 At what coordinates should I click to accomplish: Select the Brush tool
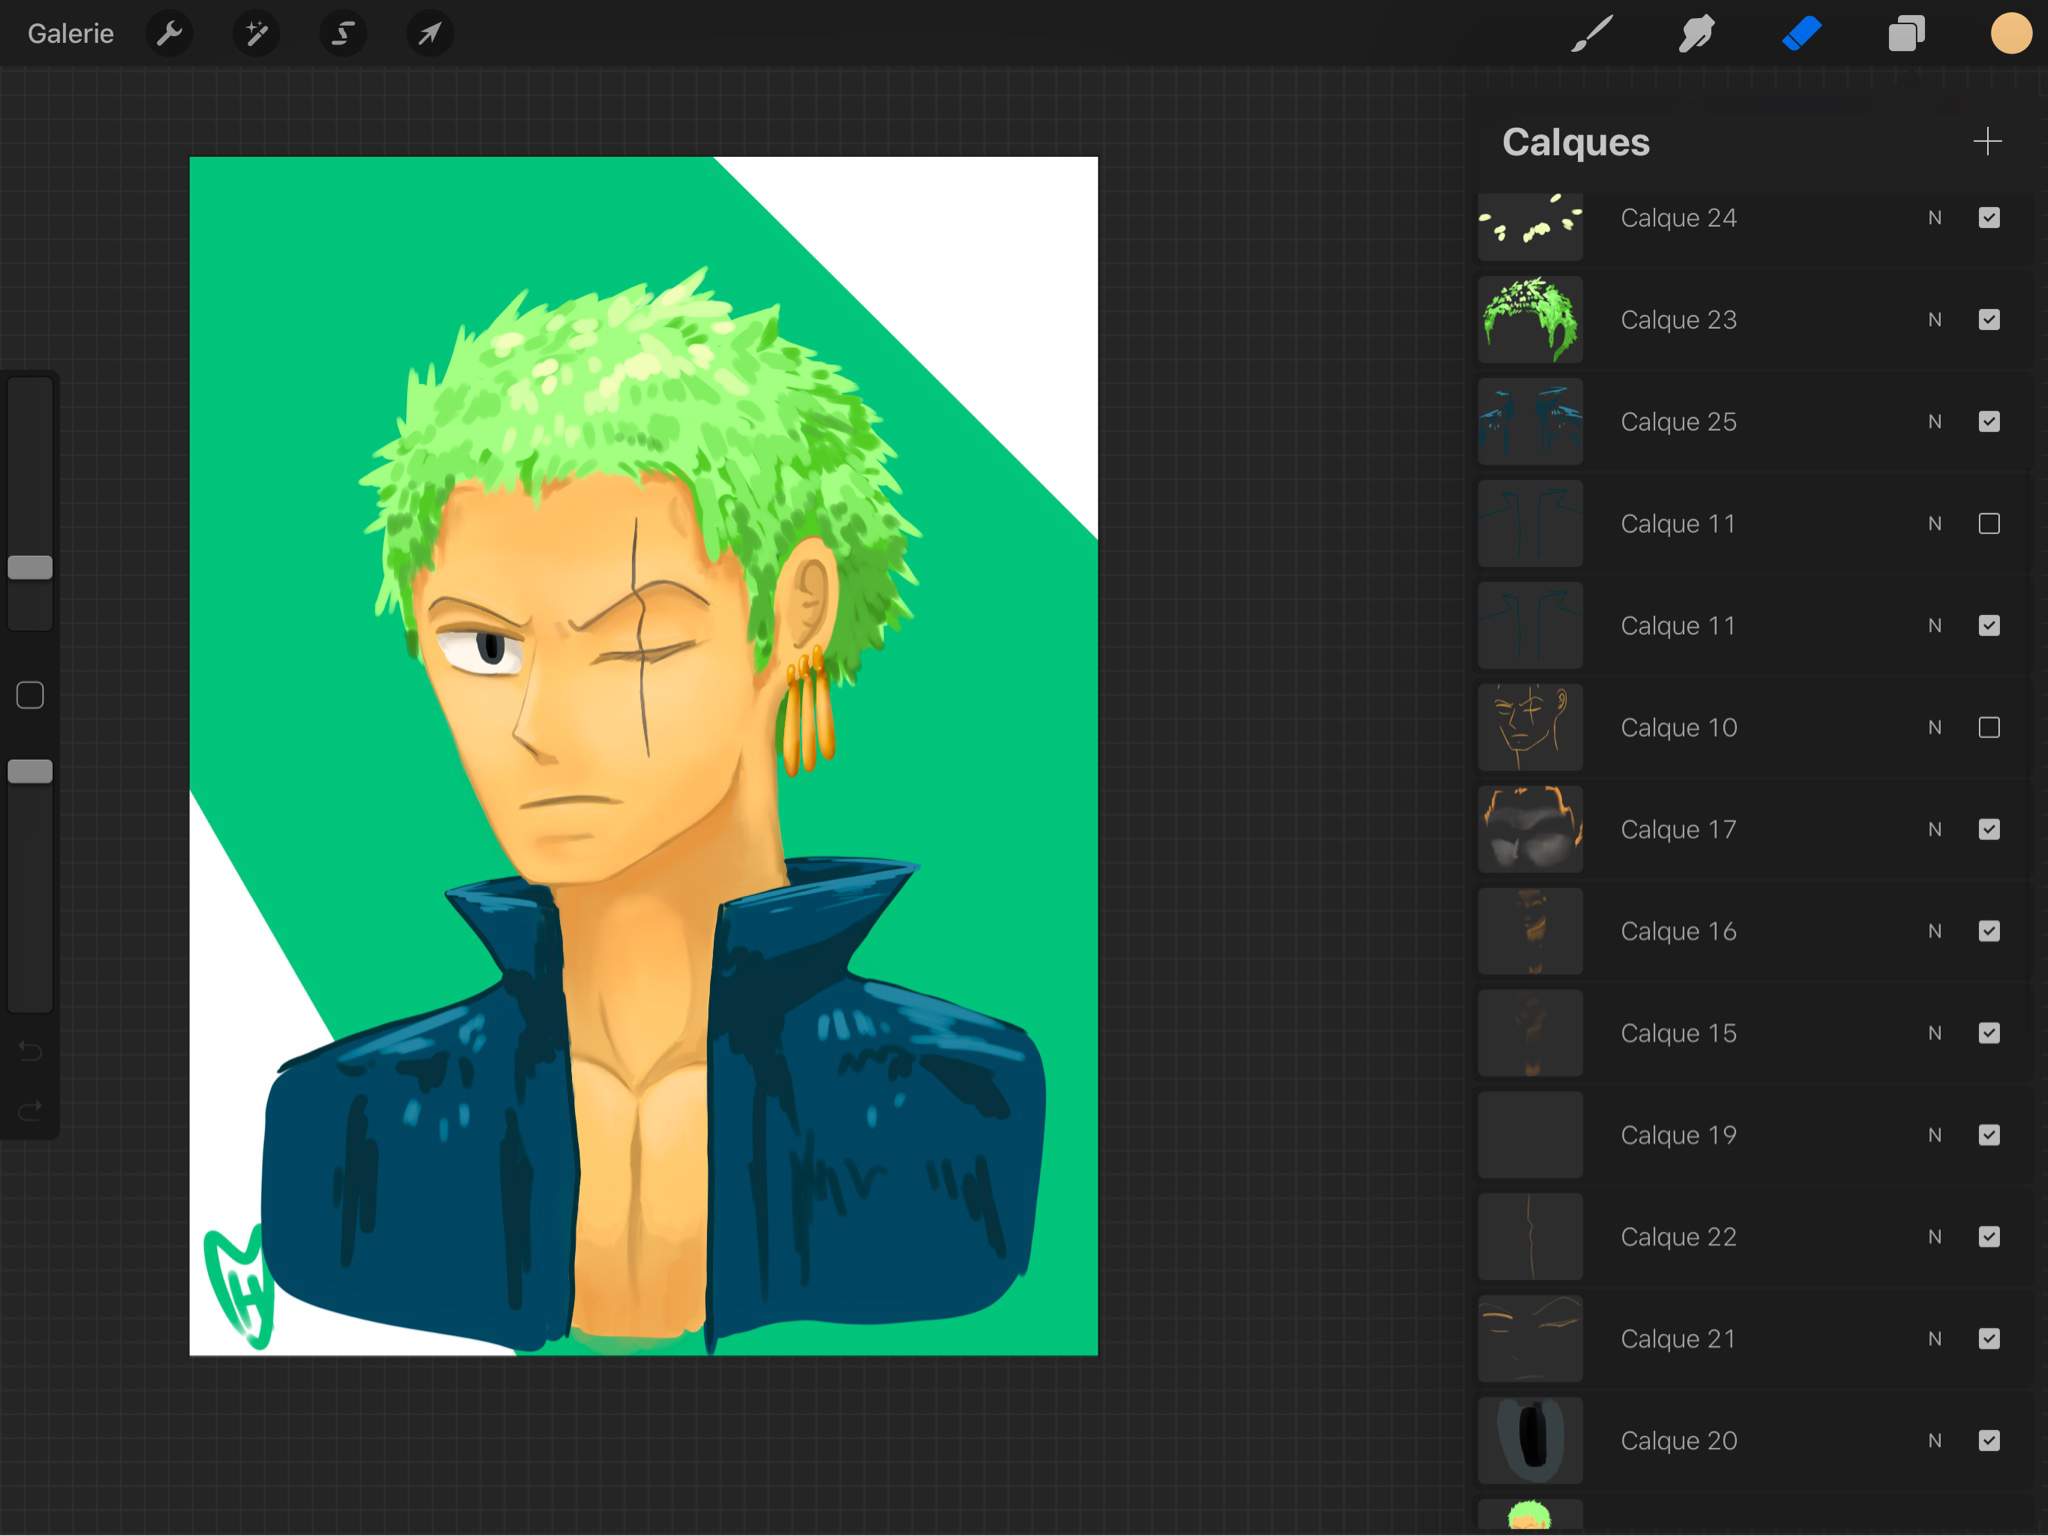click(1591, 34)
